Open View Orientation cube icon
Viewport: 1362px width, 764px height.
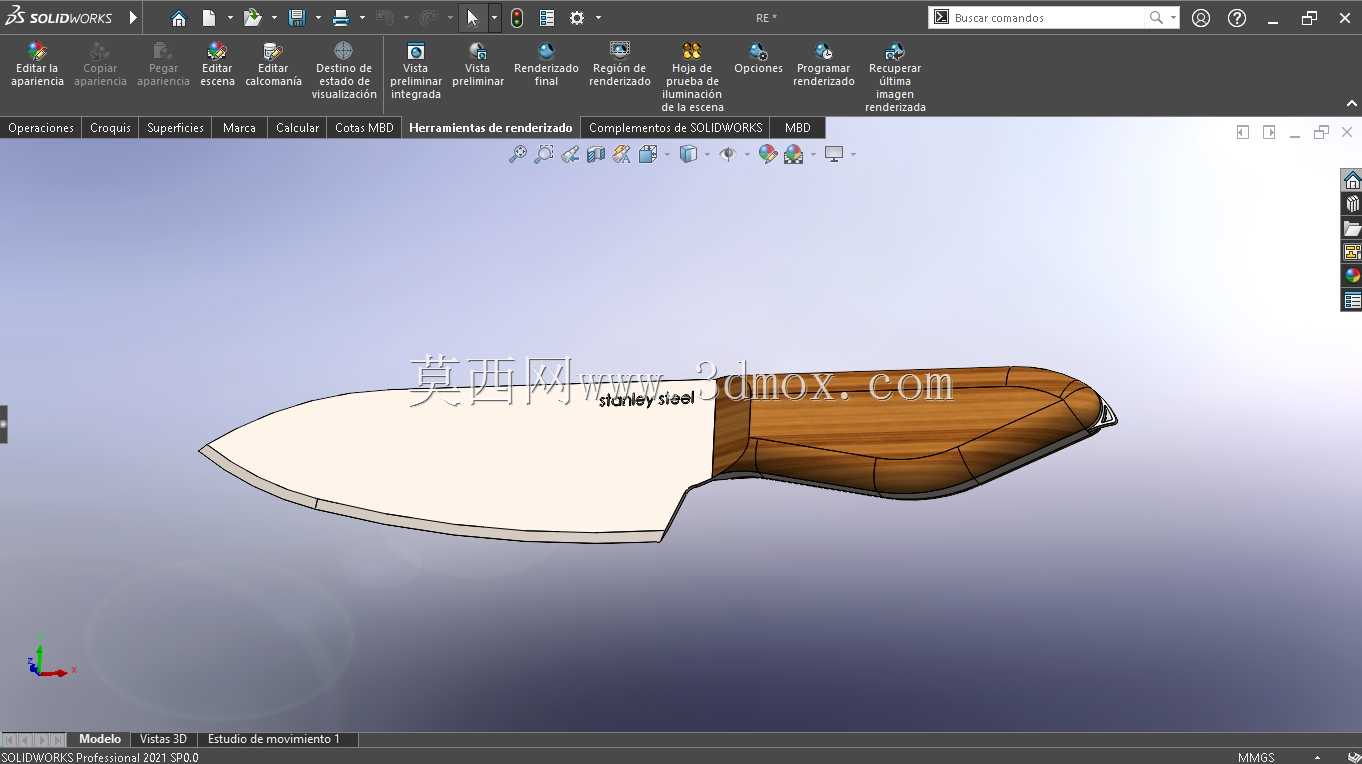pos(647,154)
